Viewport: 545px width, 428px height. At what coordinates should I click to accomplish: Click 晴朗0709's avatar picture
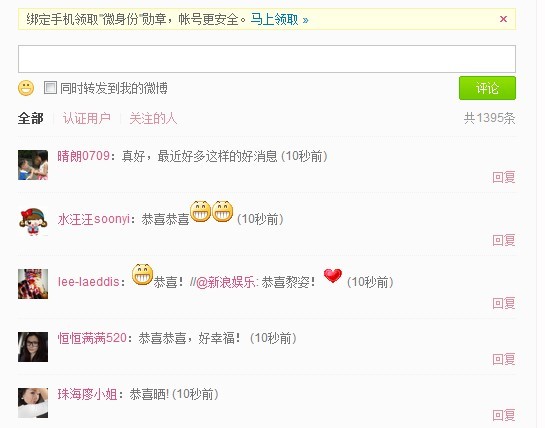pyautogui.click(x=33, y=165)
